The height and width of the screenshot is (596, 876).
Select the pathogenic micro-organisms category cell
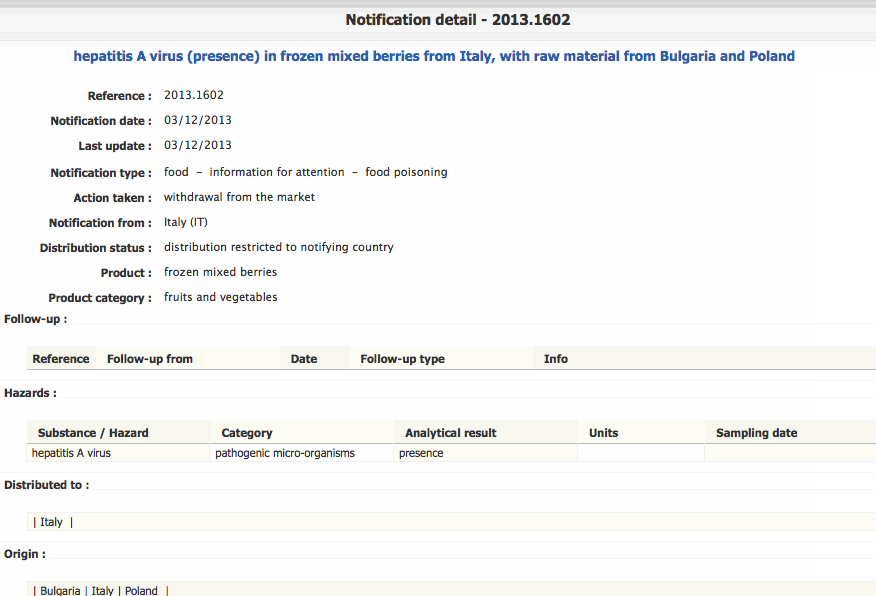285,453
